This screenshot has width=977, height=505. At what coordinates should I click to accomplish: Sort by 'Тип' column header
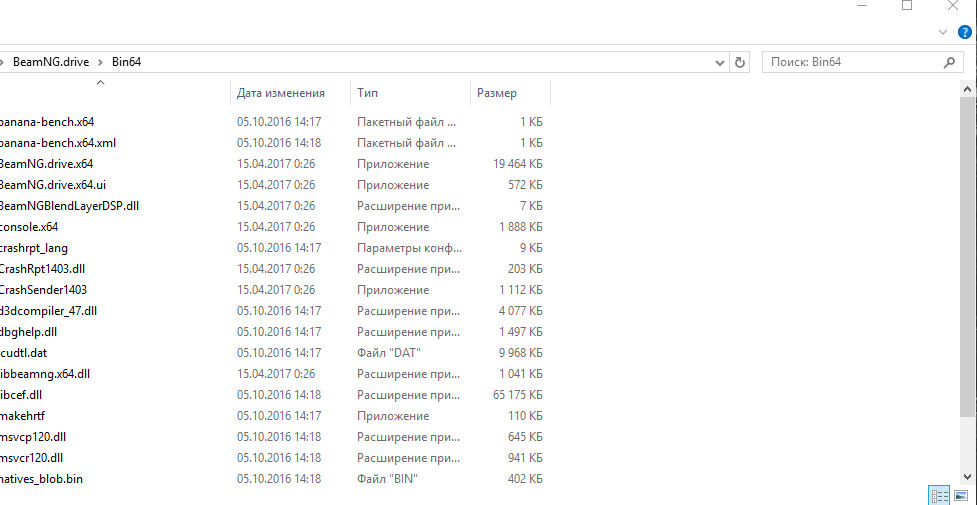367,93
